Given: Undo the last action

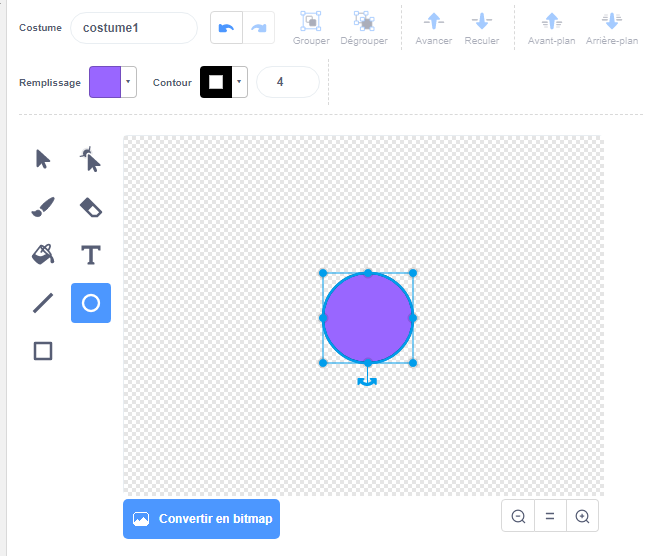Looking at the screenshot, I should pos(226,28).
